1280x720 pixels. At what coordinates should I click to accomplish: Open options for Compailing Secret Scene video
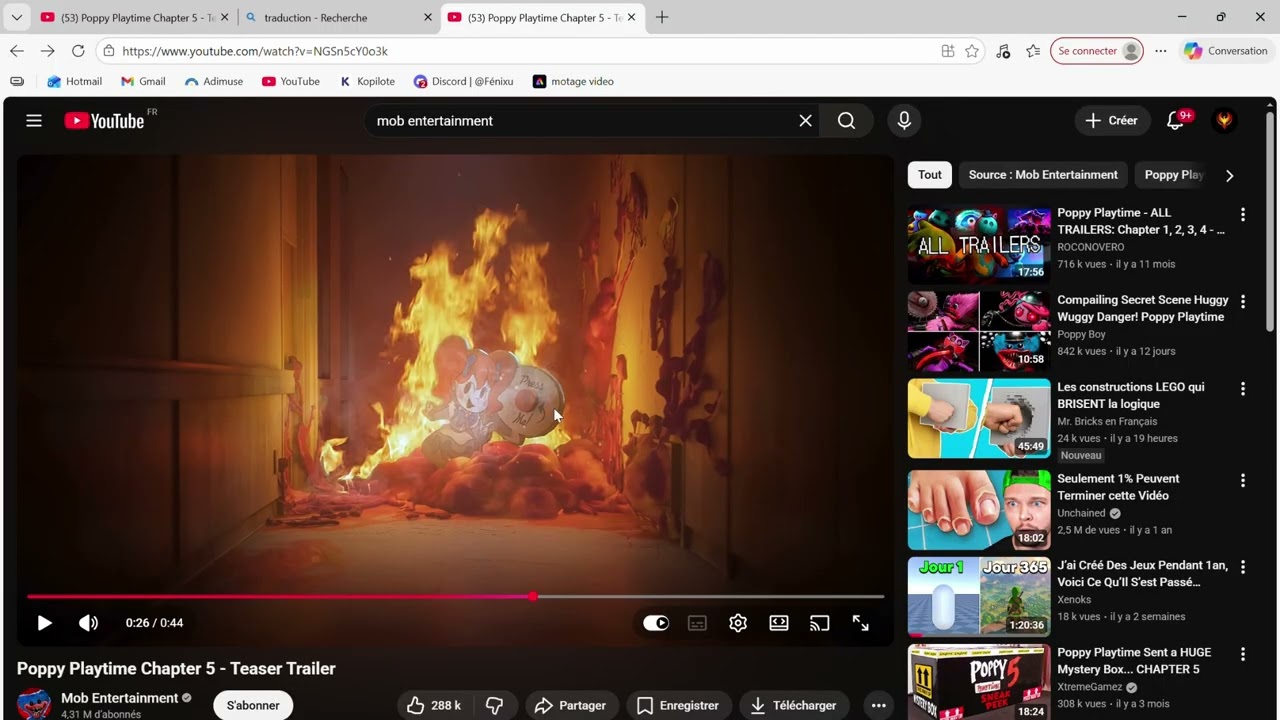pos(1243,301)
